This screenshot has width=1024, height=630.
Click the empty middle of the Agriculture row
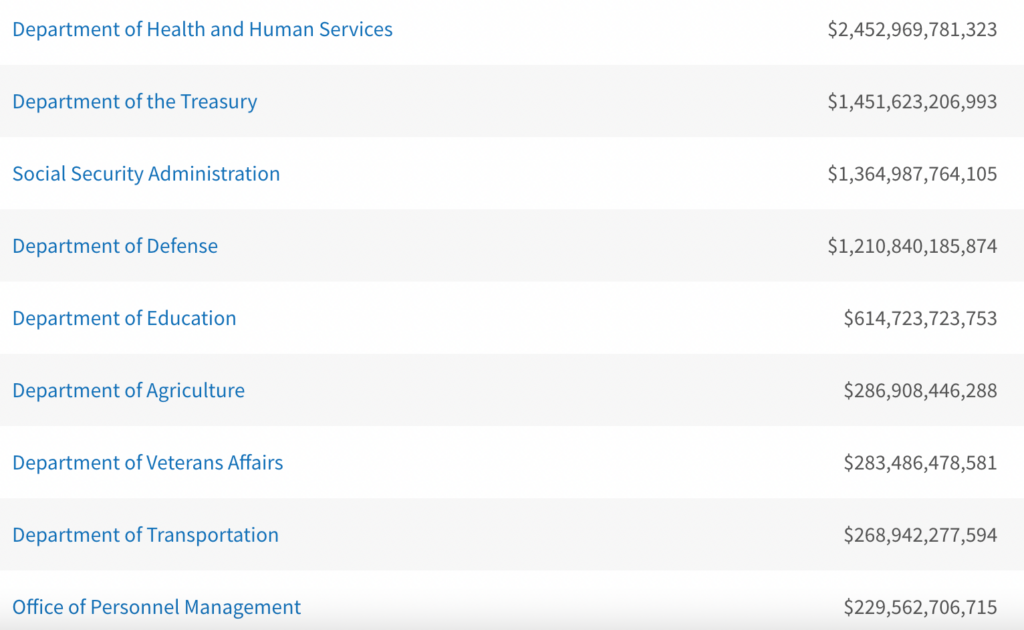click(540, 391)
